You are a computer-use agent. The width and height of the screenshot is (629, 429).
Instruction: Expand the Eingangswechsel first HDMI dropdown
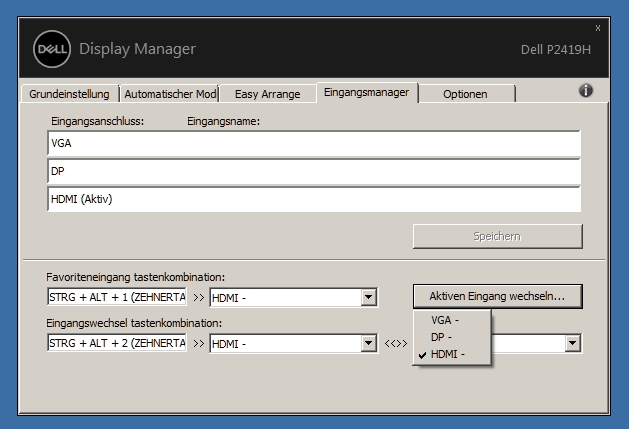point(368,344)
